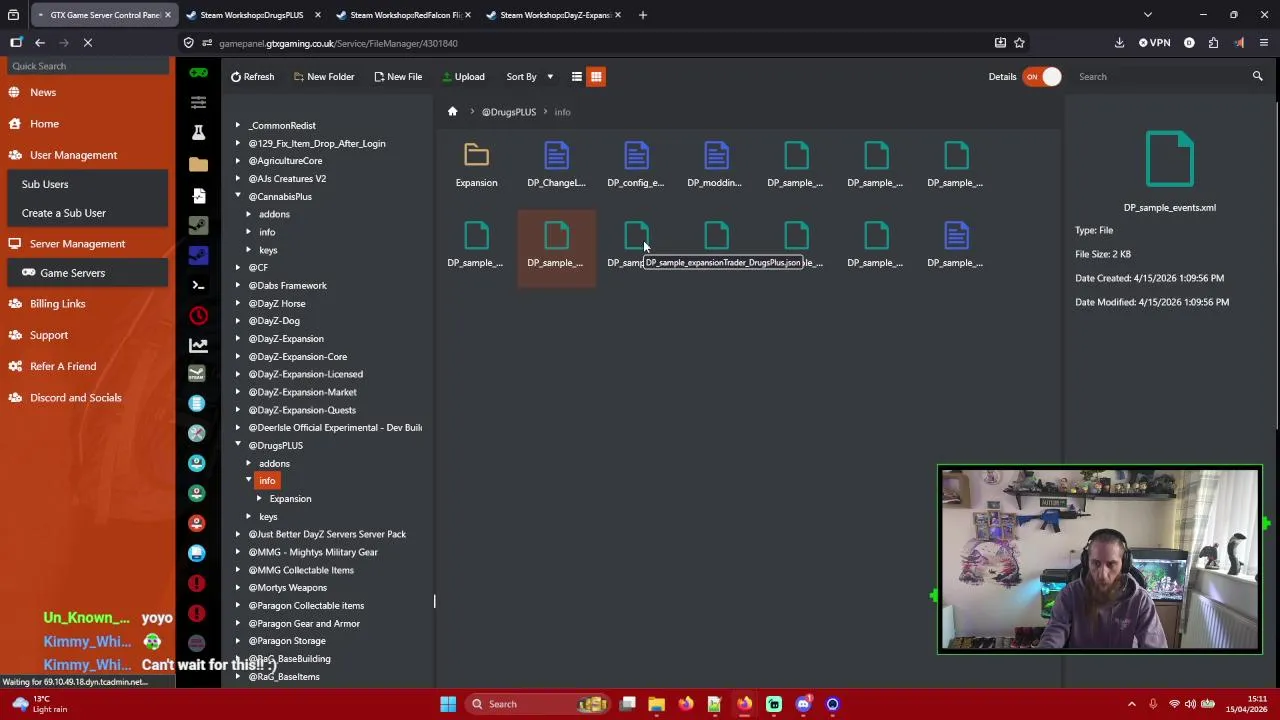This screenshot has width=1280, height=720.
Task: Open File Explorer from the Windows taskbar
Action: [656, 704]
